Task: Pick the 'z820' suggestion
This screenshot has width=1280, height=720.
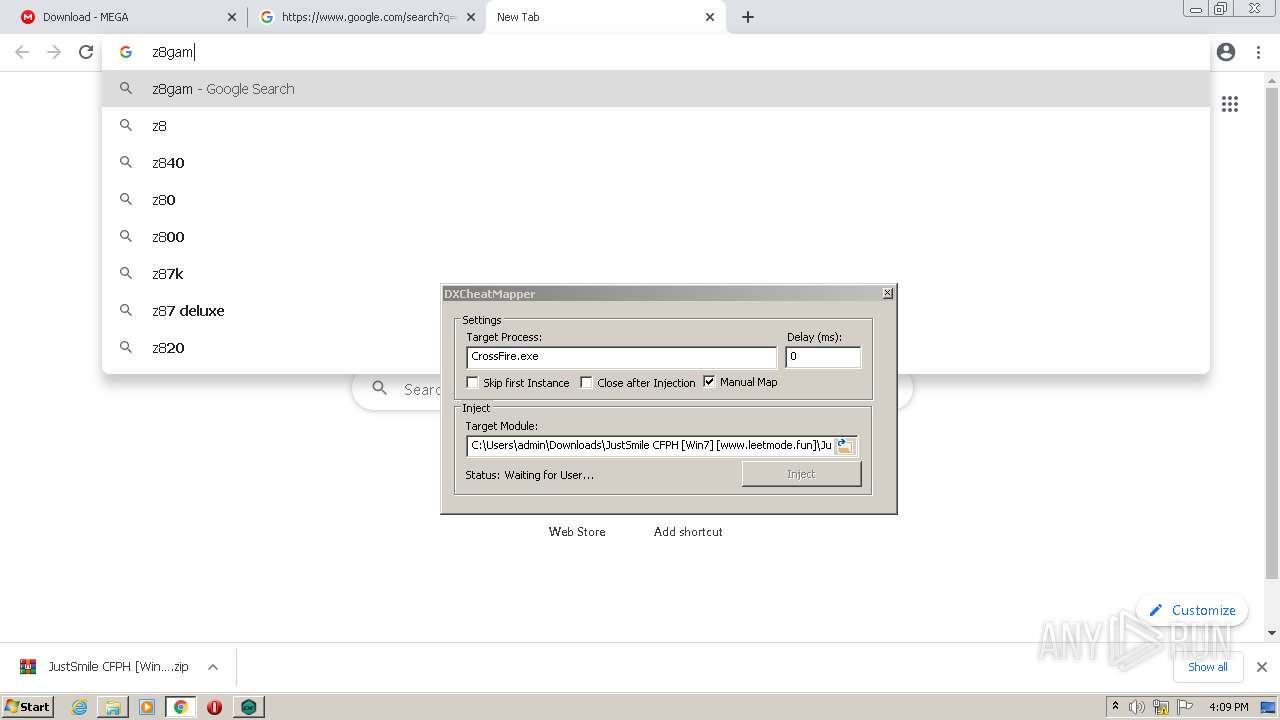Action: 656,348
